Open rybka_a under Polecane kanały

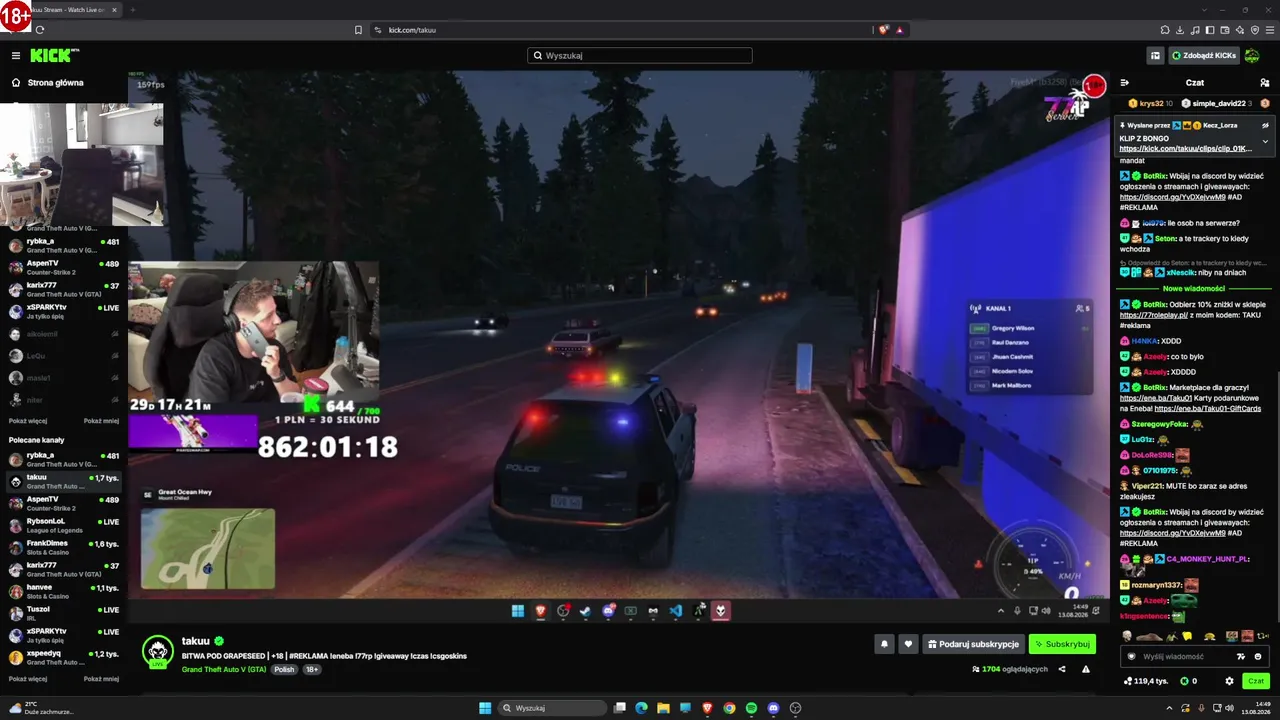[64, 459]
